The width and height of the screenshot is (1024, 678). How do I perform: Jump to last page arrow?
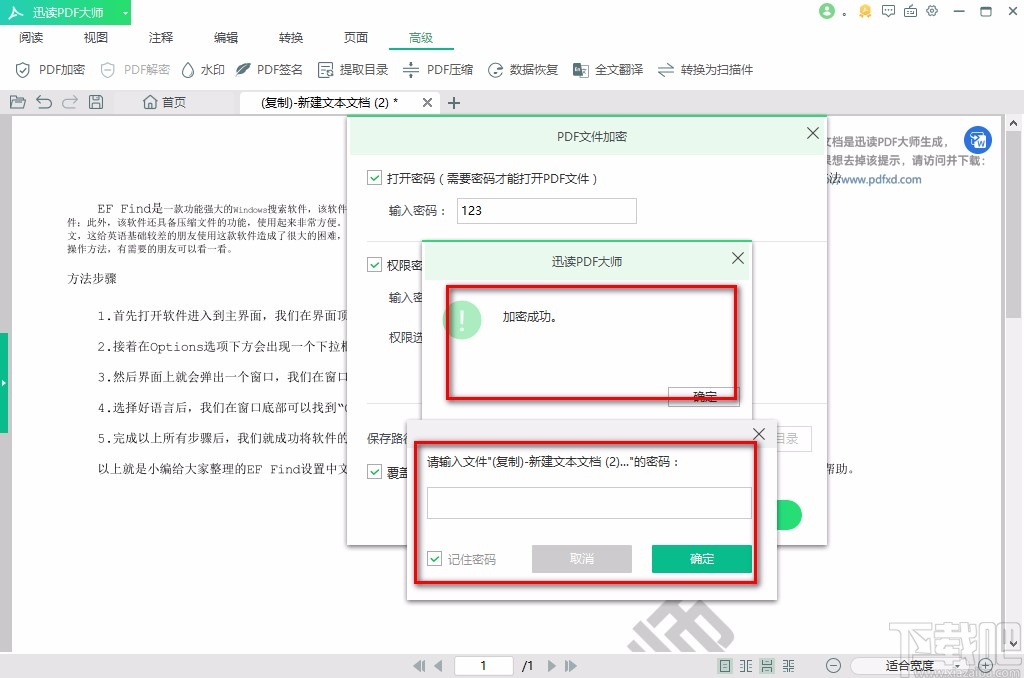571,666
